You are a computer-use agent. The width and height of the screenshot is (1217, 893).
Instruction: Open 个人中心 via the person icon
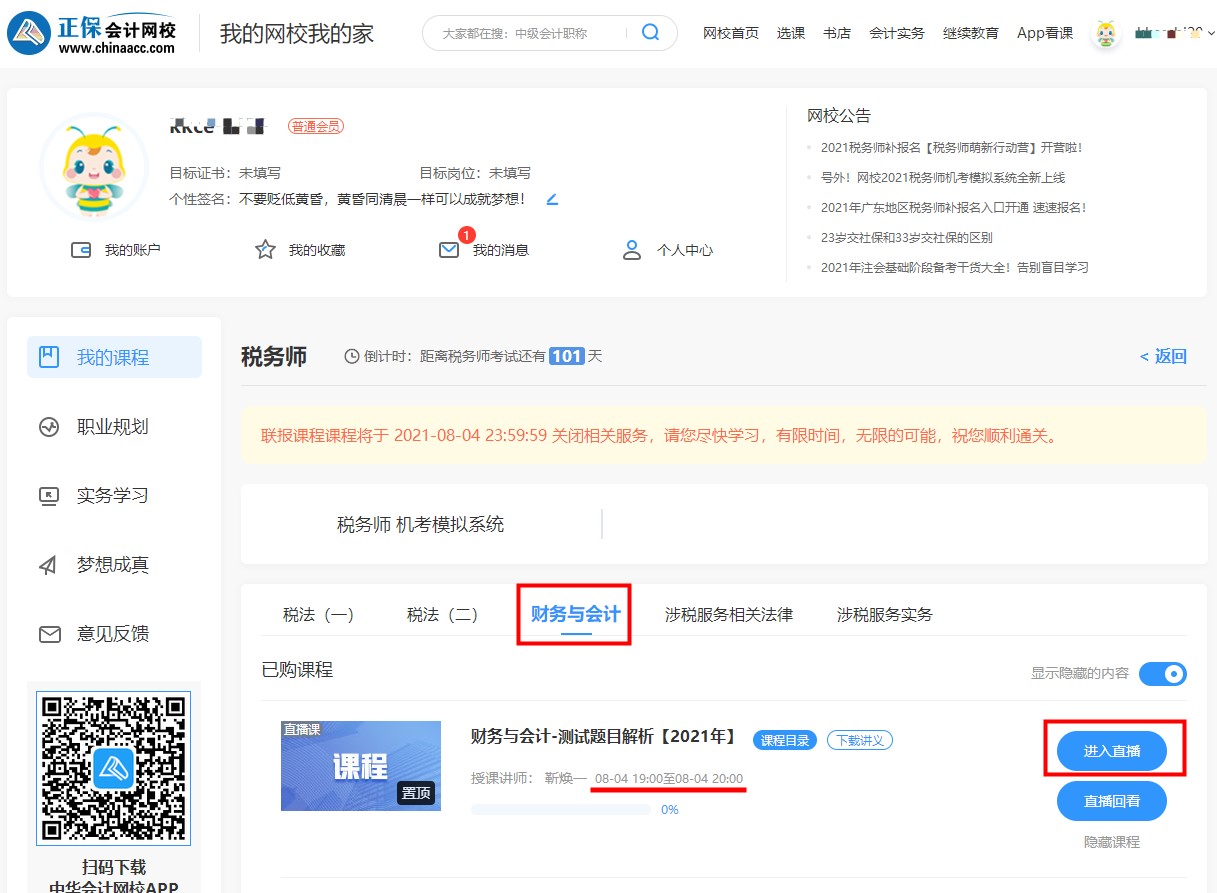click(x=632, y=250)
